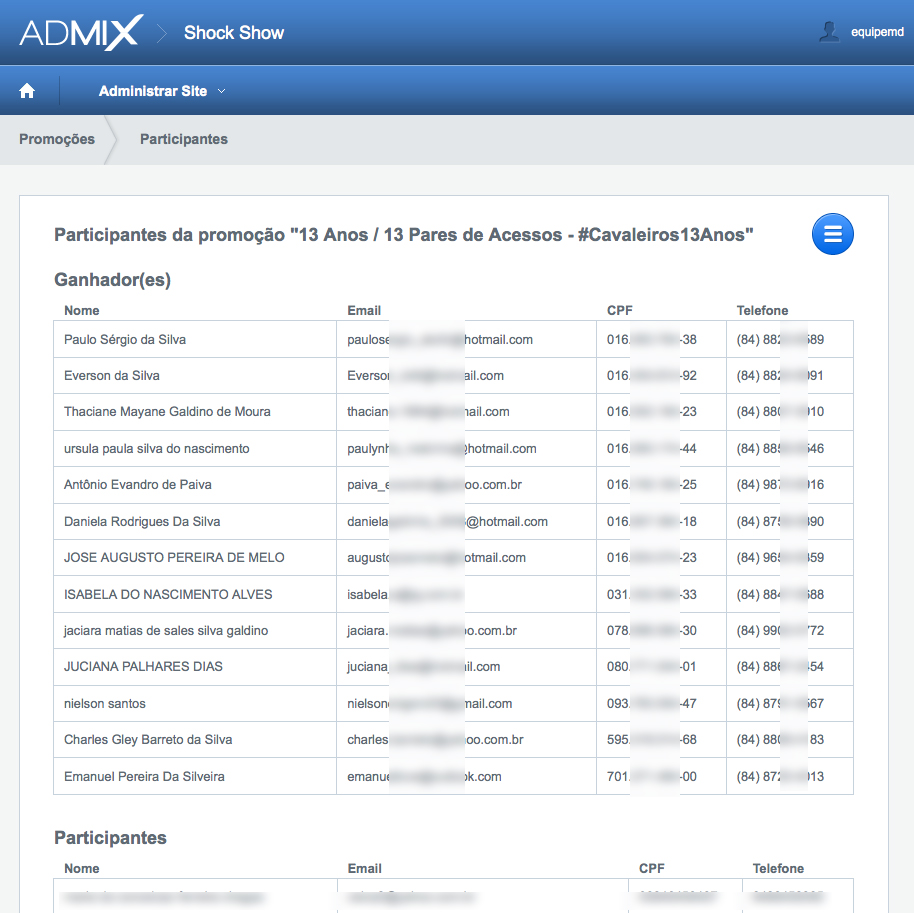This screenshot has width=914, height=913.
Task: Select the Paulo Sérgio da Silva row
Action: pos(125,339)
